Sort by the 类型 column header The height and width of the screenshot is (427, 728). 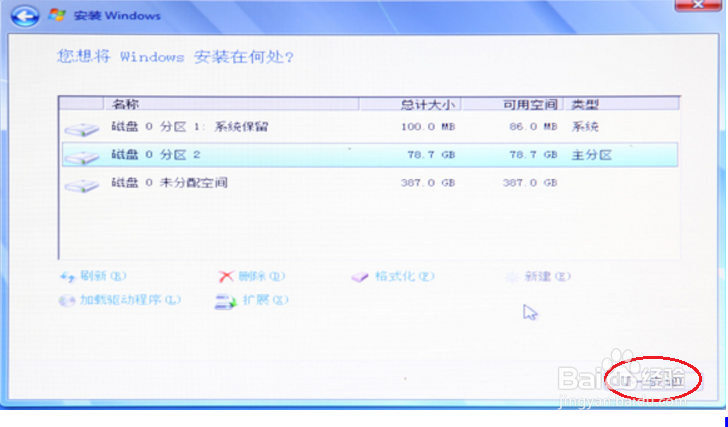click(x=622, y=104)
